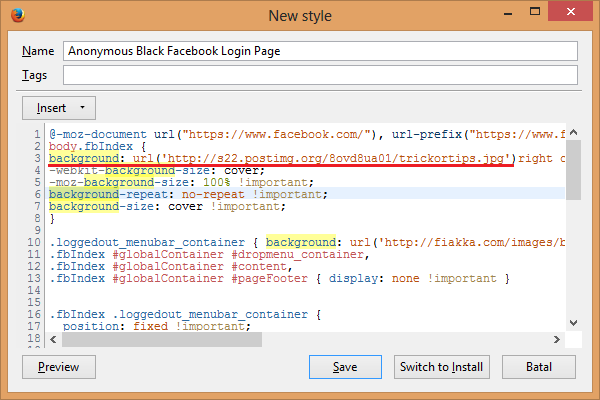The width and height of the screenshot is (600, 400).
Task: Click '.loggedout_menubar_container {' on line 10
Action: point(154,242)
